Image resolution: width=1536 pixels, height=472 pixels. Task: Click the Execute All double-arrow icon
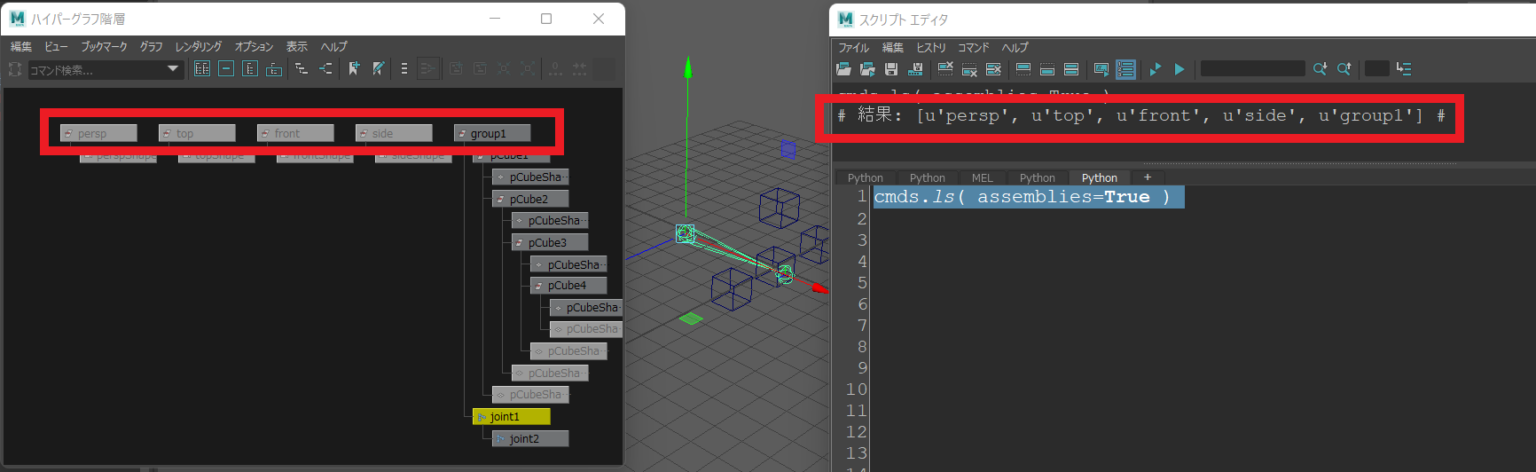click(x=1155, y=69)
